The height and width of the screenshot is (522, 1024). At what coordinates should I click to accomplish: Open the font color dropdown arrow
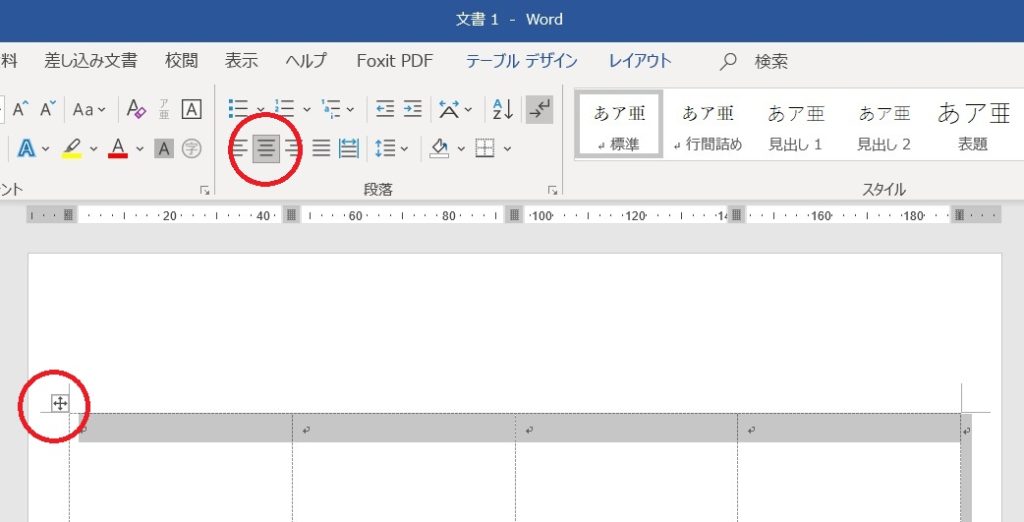pos(140,150)
